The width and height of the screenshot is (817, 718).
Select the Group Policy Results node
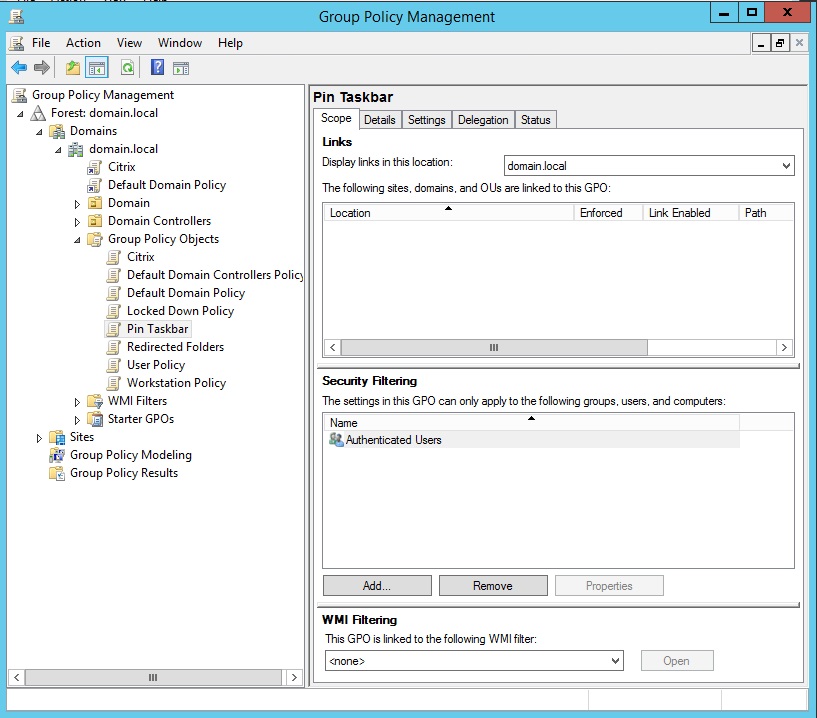pos(123,473)
